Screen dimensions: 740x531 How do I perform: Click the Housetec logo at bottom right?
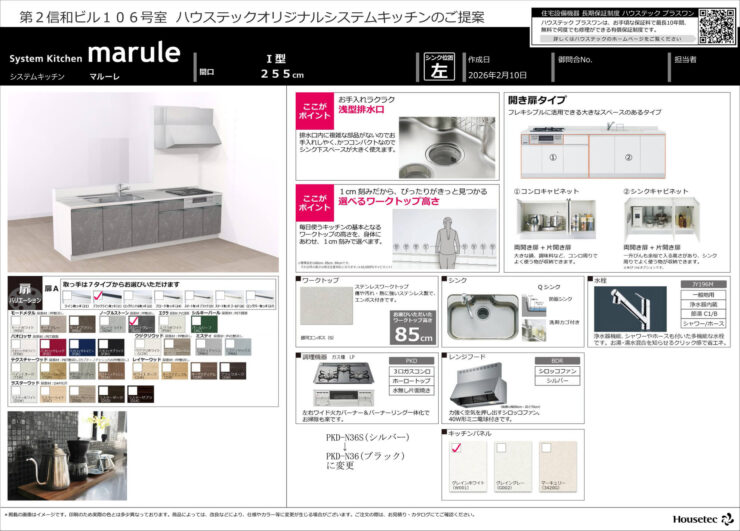703,519
